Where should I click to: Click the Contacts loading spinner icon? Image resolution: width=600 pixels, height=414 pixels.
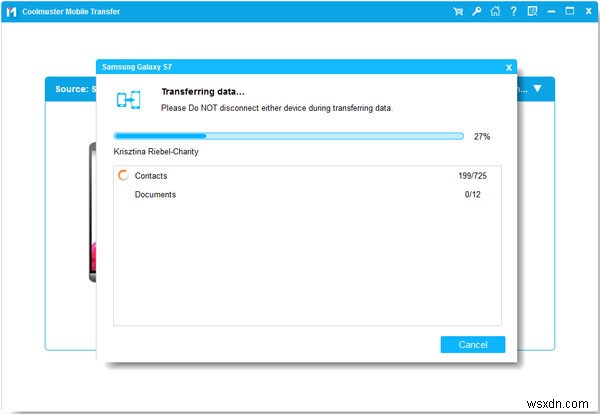(x=123, y=175)
